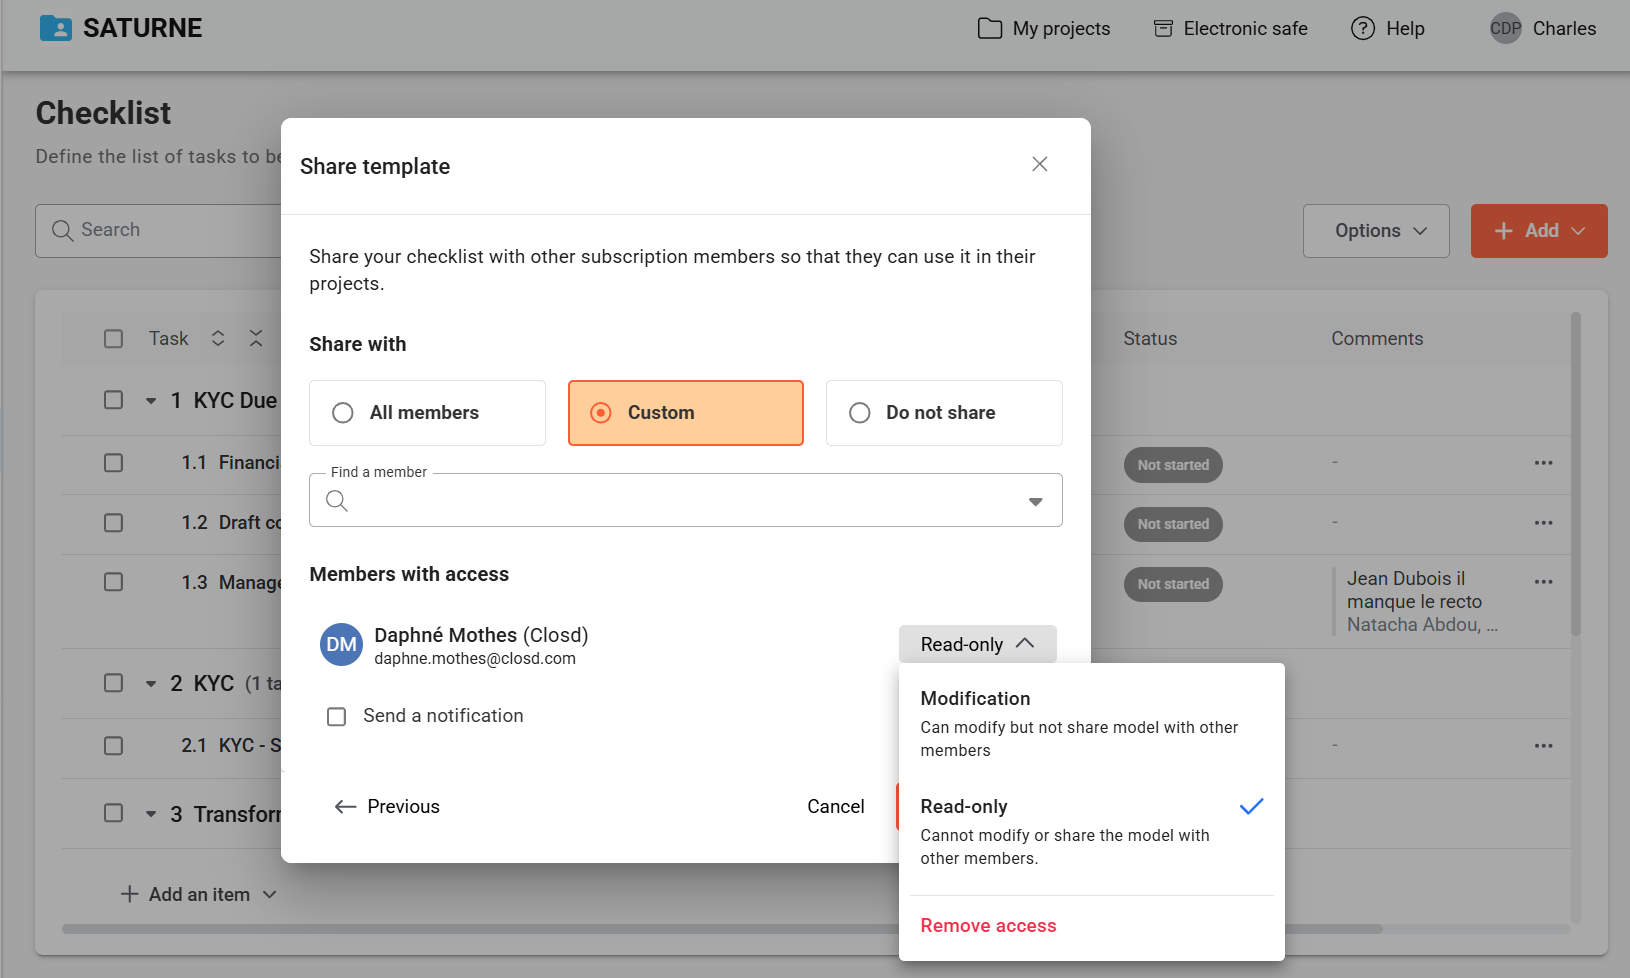Open My projects folder icon
Image resolution: width=1630 pixels, height=978 pixels.
[x=989, y=29]
